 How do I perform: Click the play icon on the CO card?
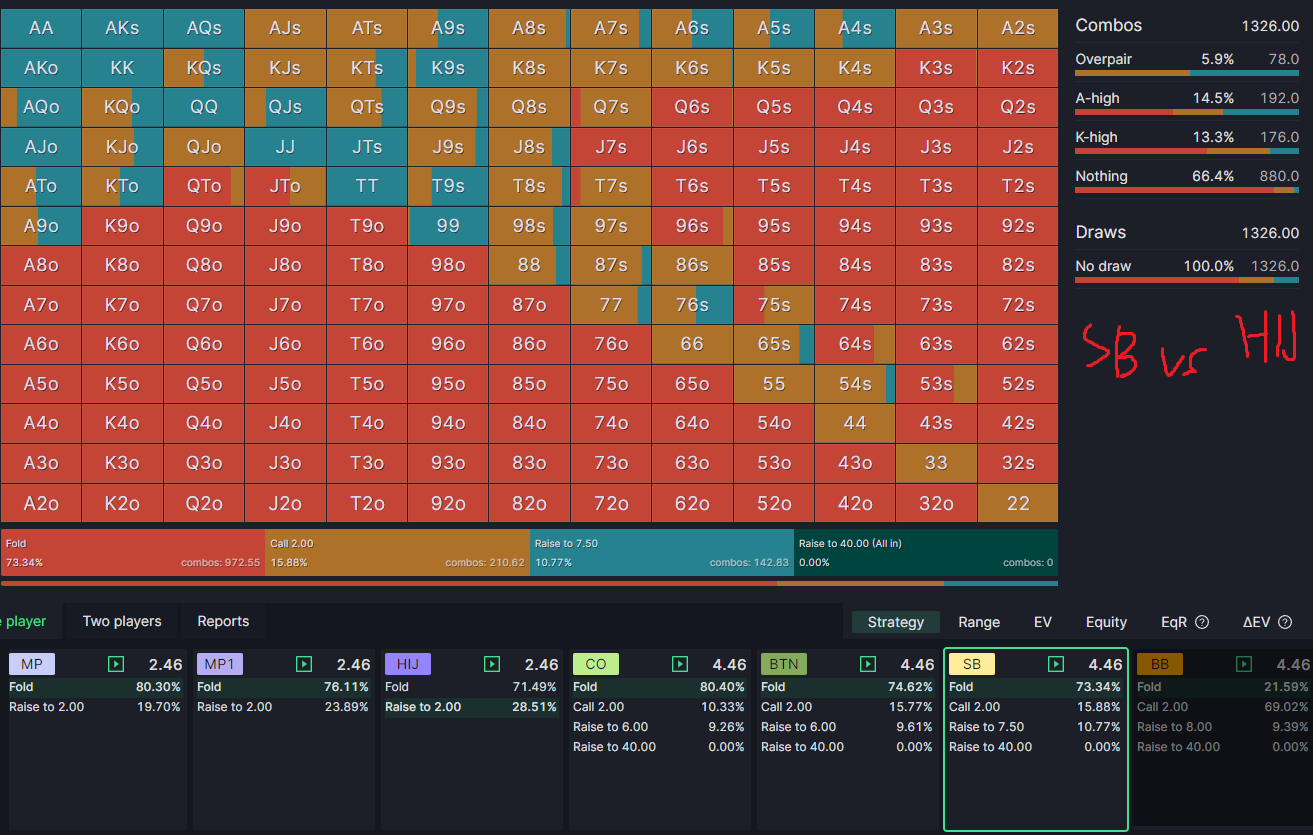pyautogui.click(x=680, y=664)
